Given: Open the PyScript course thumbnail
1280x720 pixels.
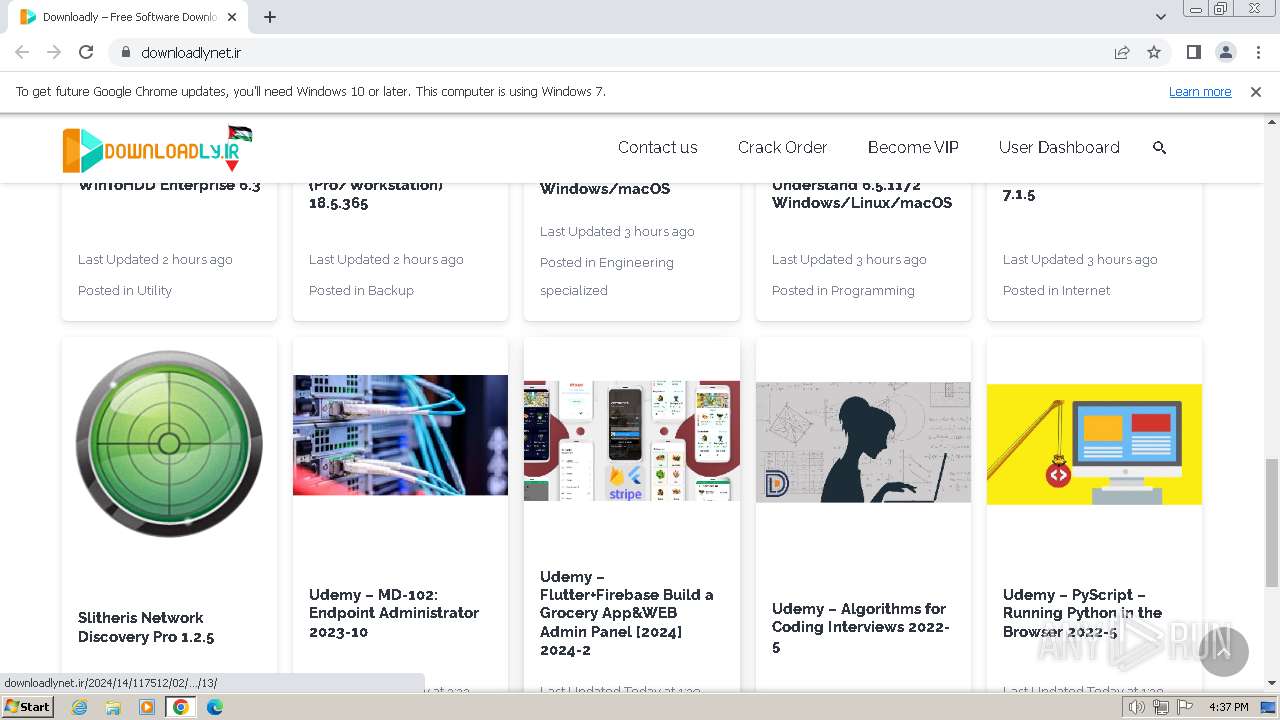Looking at the screenshot, I should [1094, 444].
